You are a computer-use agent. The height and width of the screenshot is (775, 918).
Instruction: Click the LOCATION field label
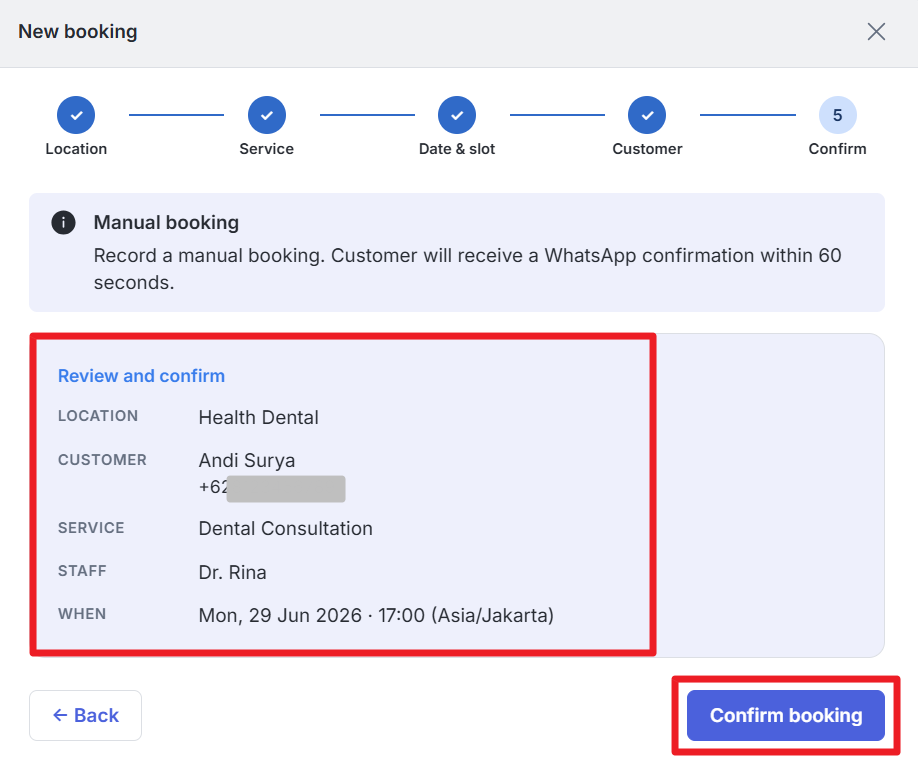click(98, 416)
